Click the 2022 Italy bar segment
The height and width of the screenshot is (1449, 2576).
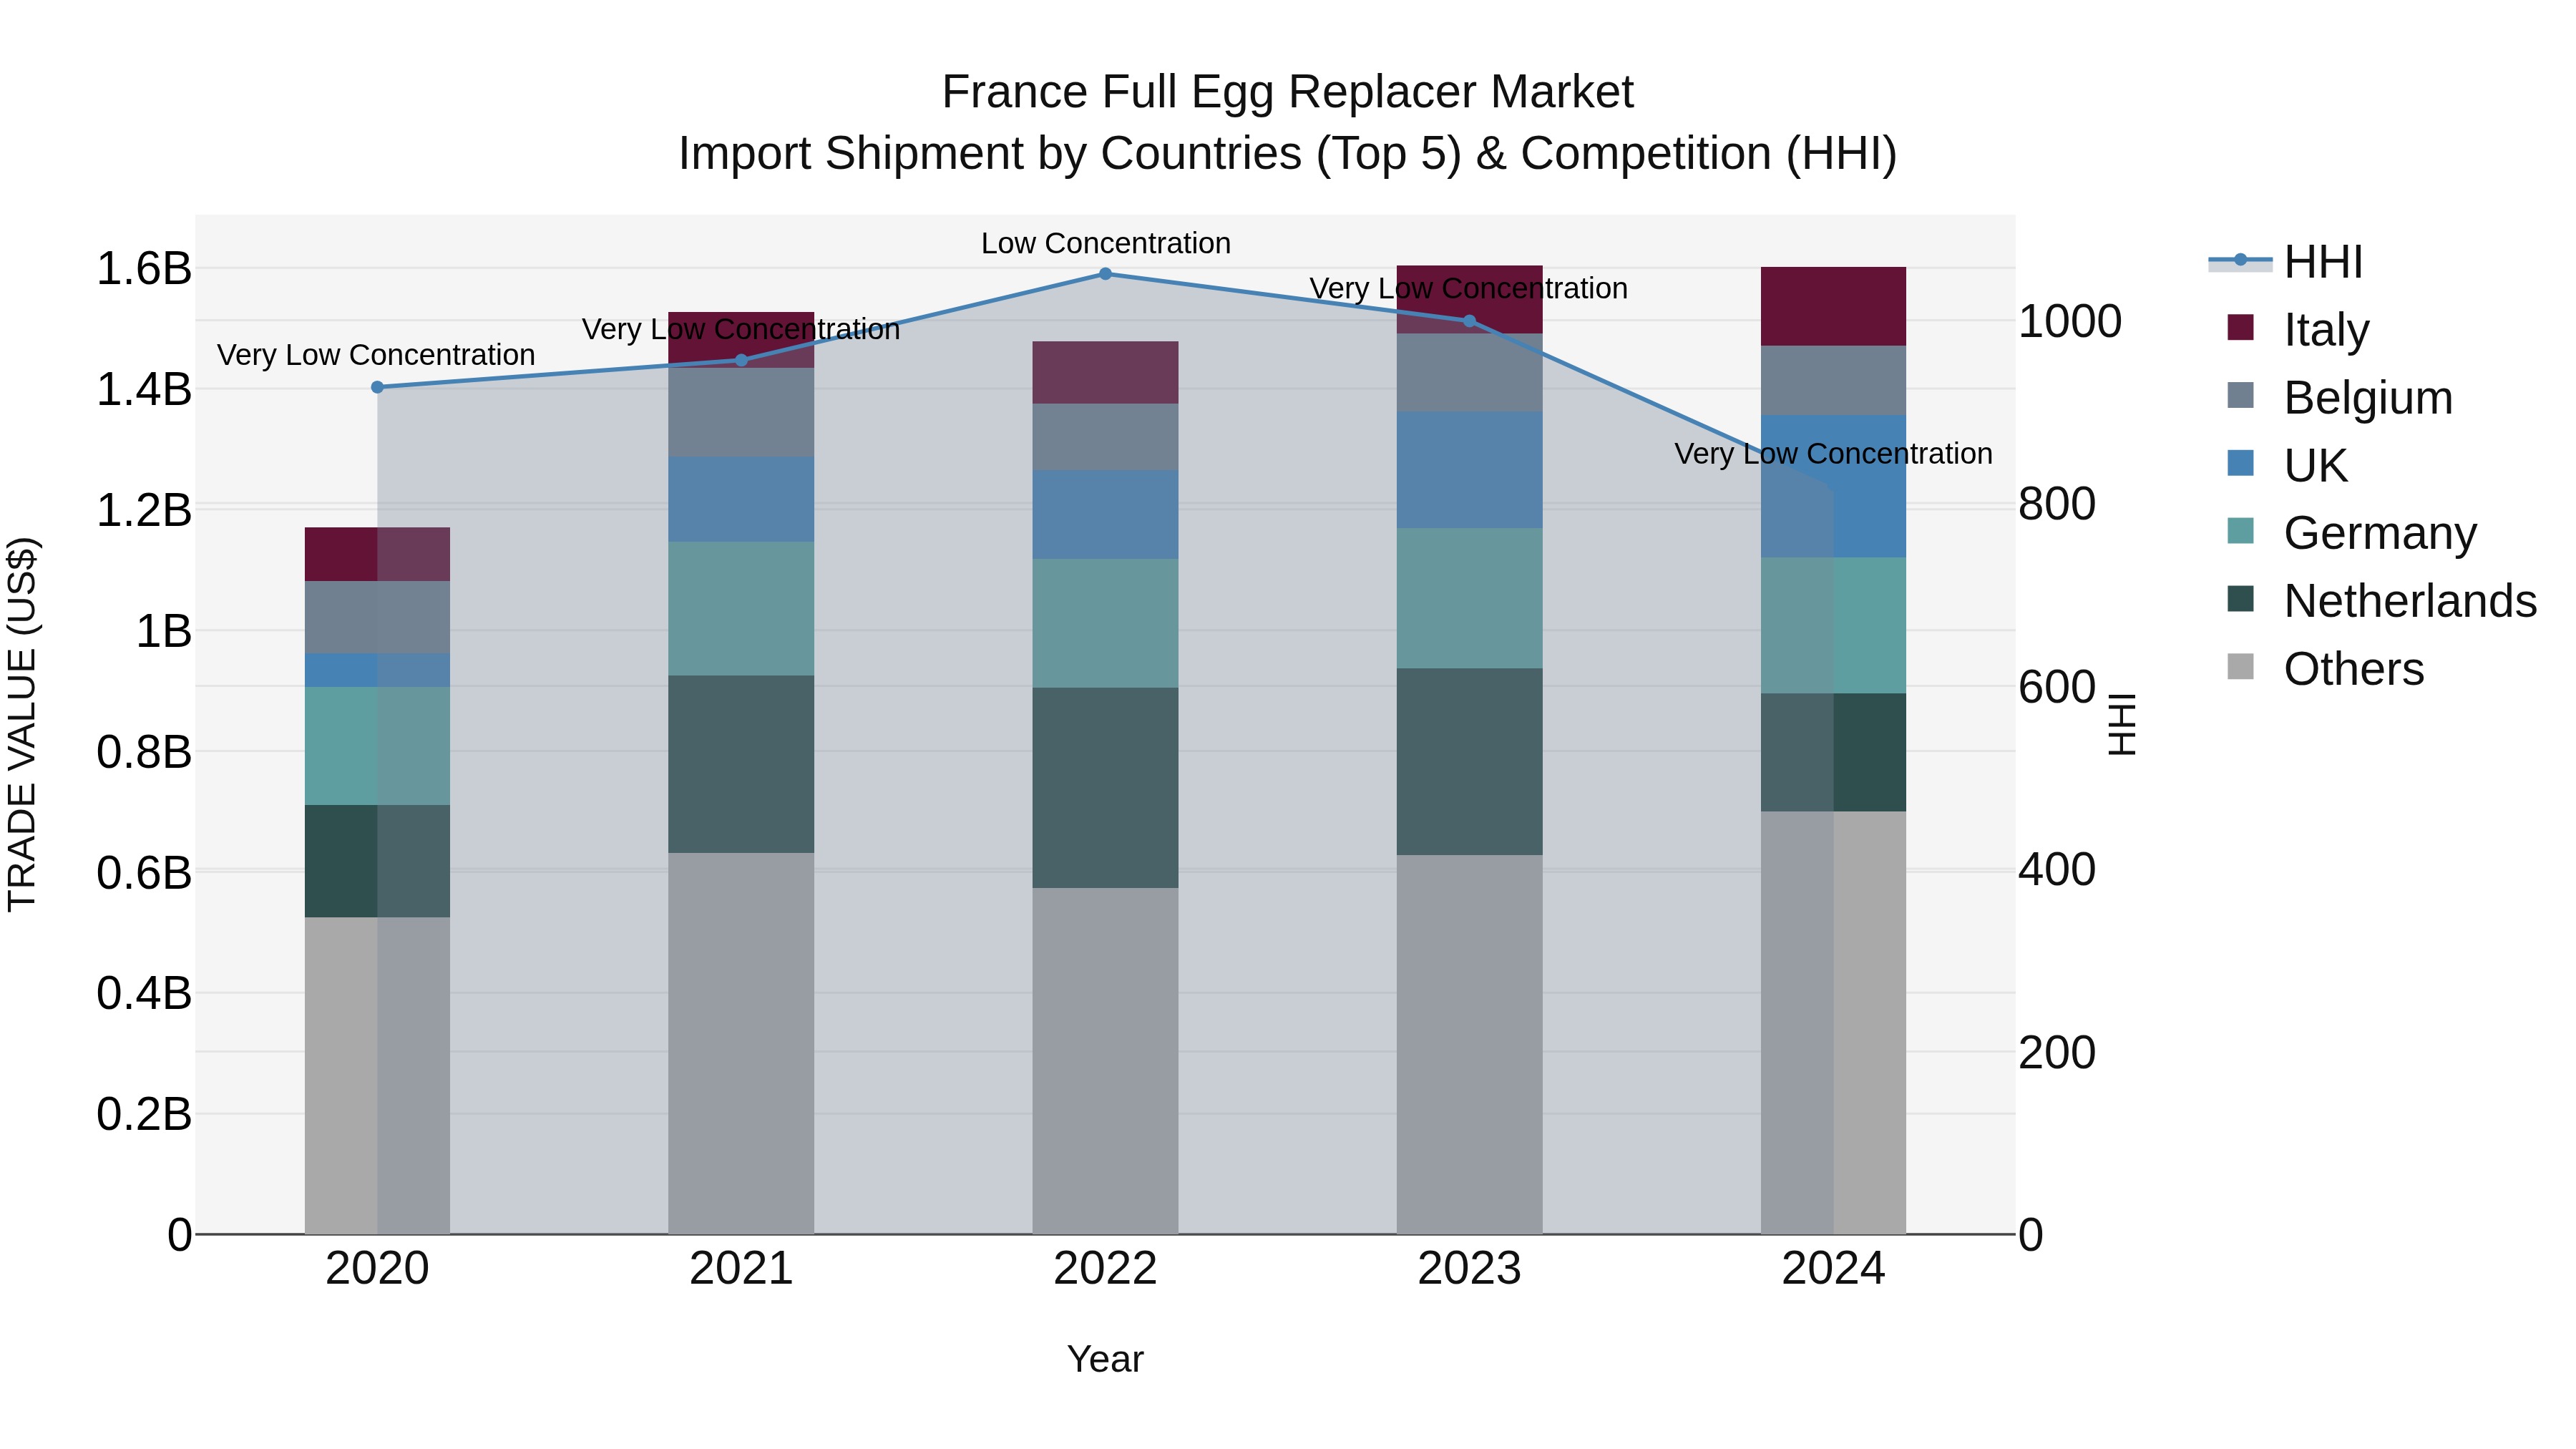click(1105, 373)
